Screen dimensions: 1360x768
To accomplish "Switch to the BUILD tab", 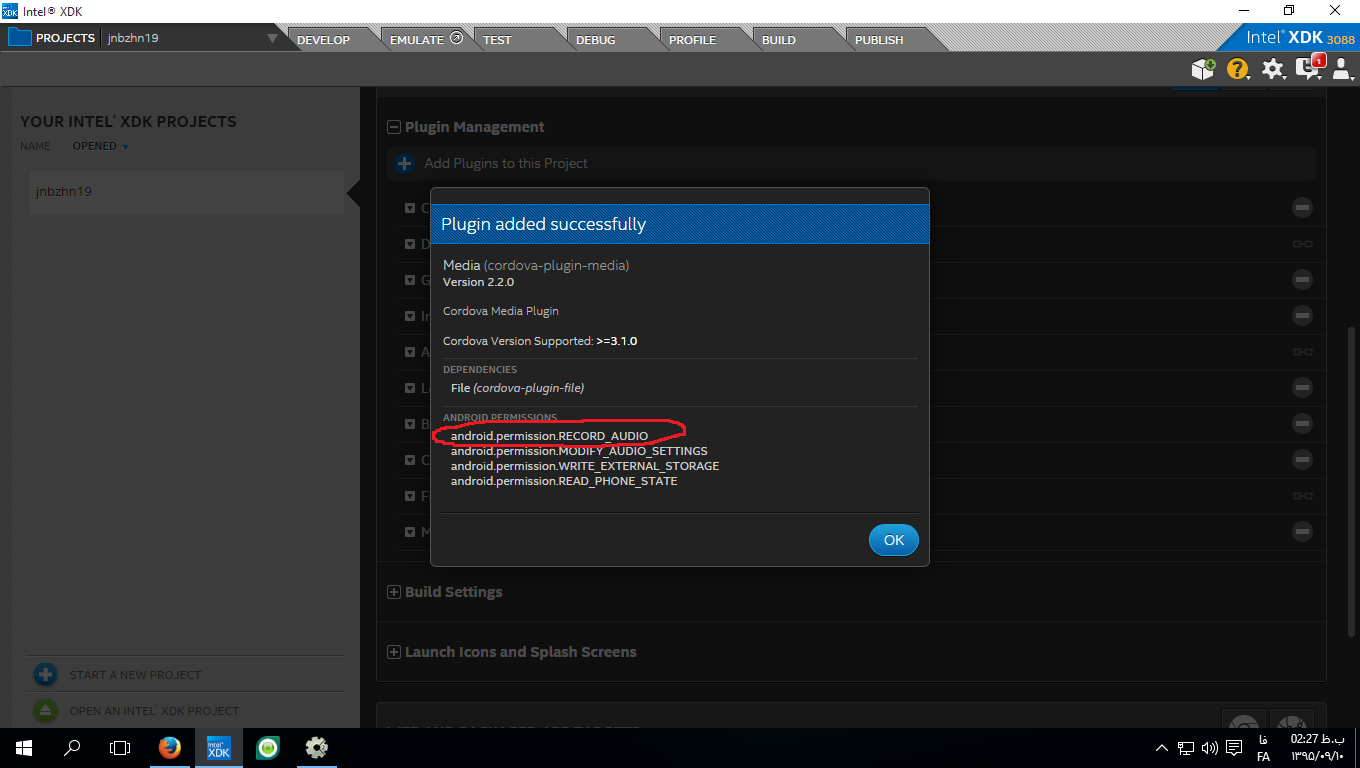I will [779, 40].
